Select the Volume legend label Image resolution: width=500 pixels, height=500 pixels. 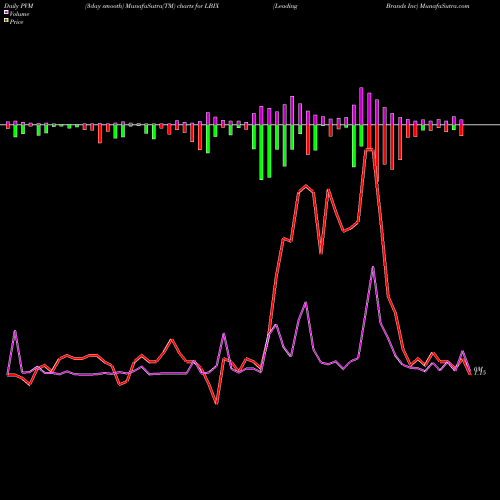pyautogui.click(x=19, y=14)
